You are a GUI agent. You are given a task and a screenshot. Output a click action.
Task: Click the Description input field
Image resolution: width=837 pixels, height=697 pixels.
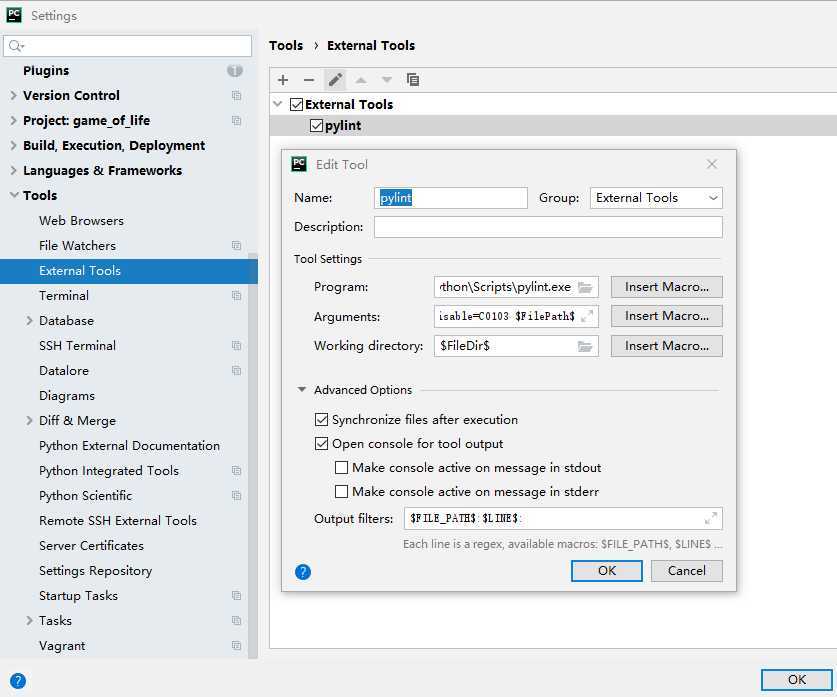548,227
